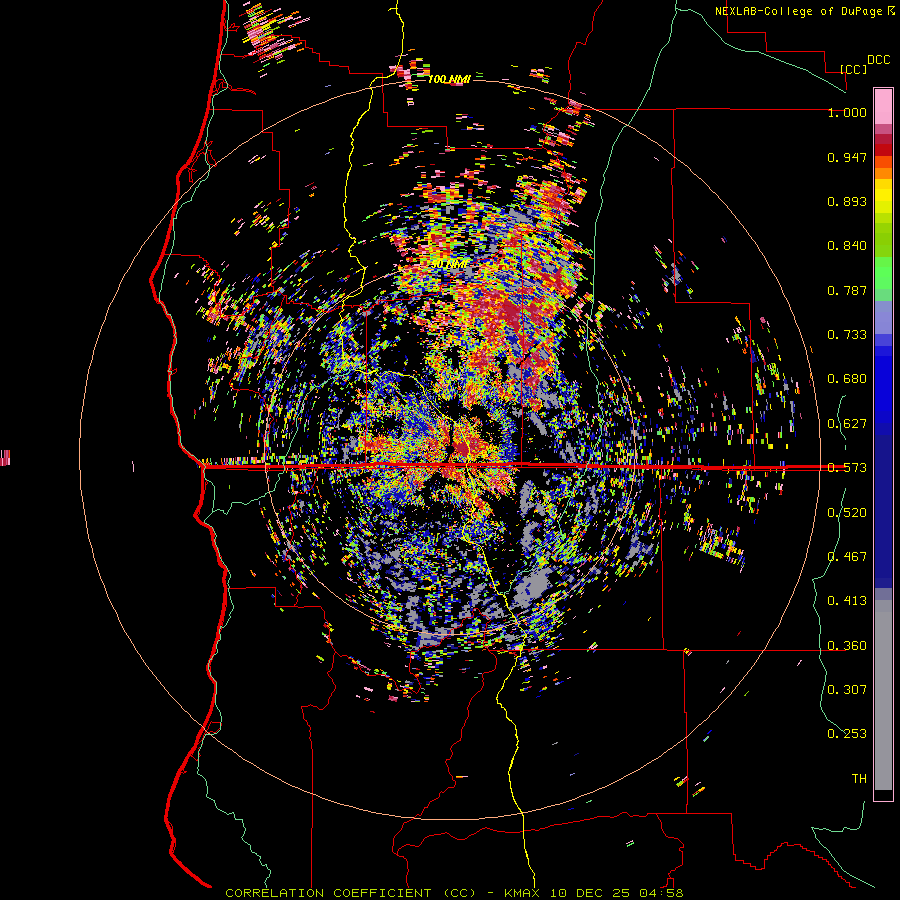This screenshot has width=900, height=900.
Task: Select the 0.360 scale value
Action: click(x=847, y=646)
